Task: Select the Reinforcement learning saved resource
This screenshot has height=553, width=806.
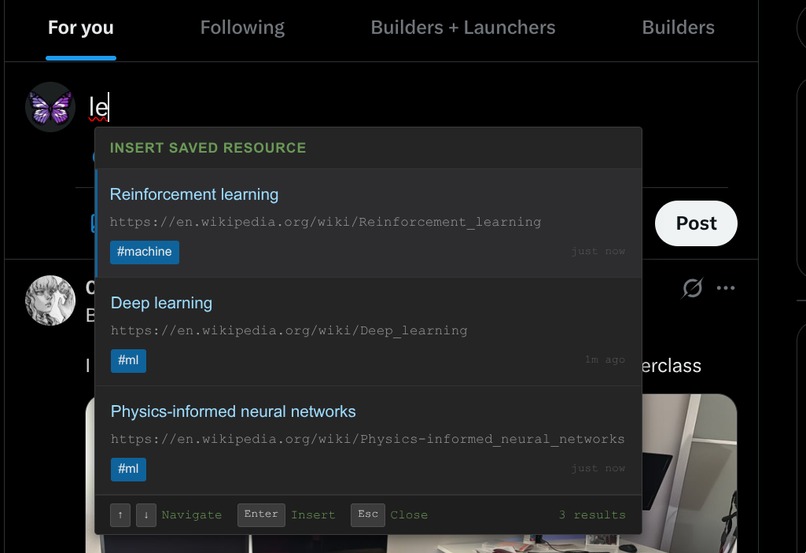Action: [368, 223]
